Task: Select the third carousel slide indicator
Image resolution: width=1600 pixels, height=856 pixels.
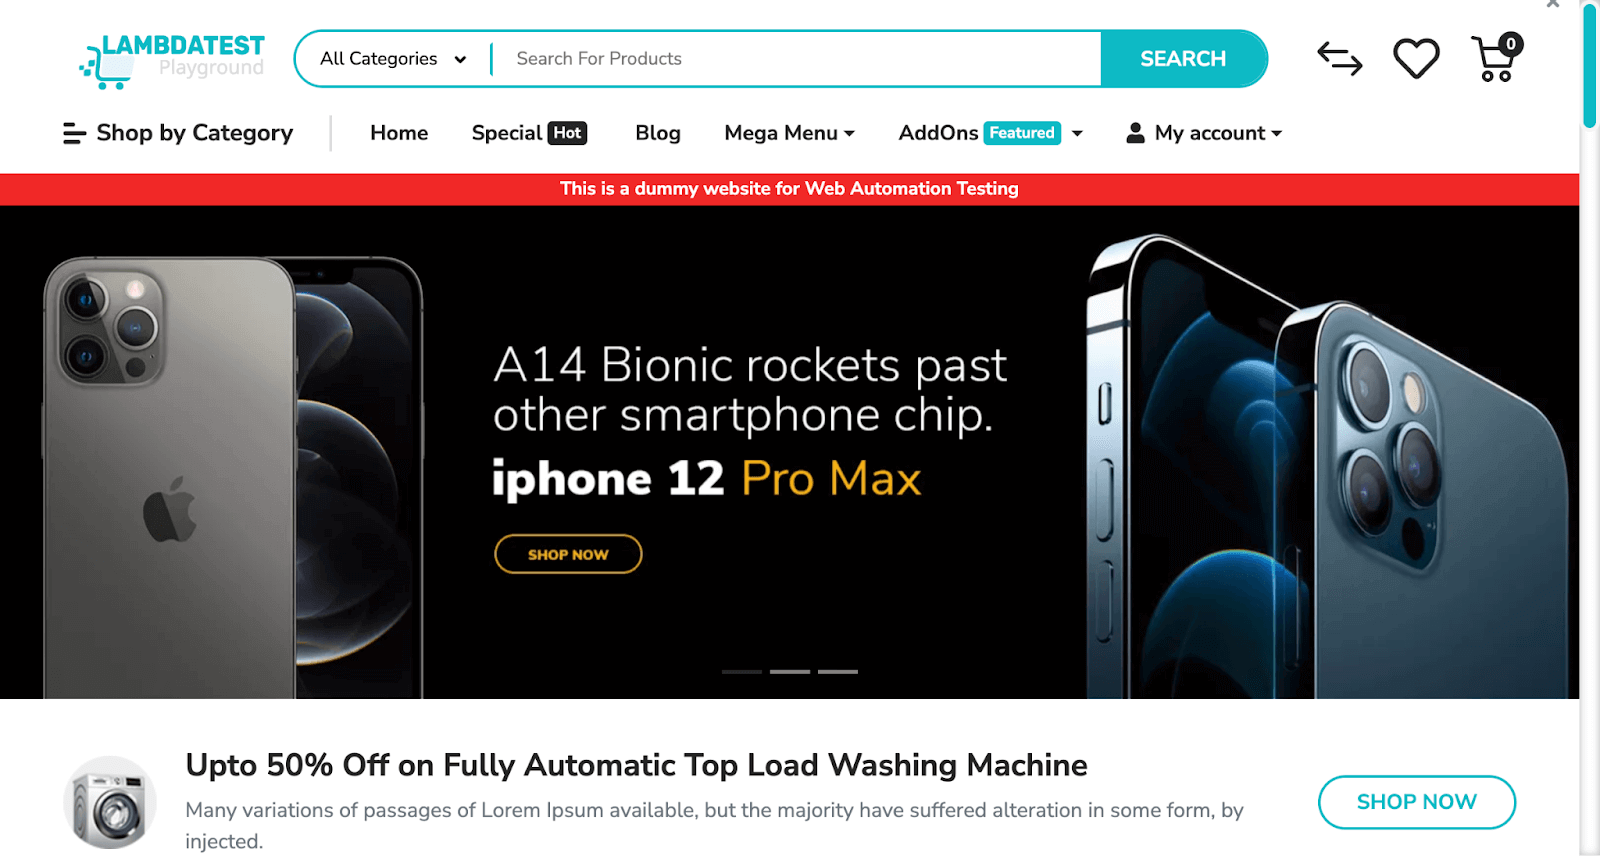Action: [838, 672]
